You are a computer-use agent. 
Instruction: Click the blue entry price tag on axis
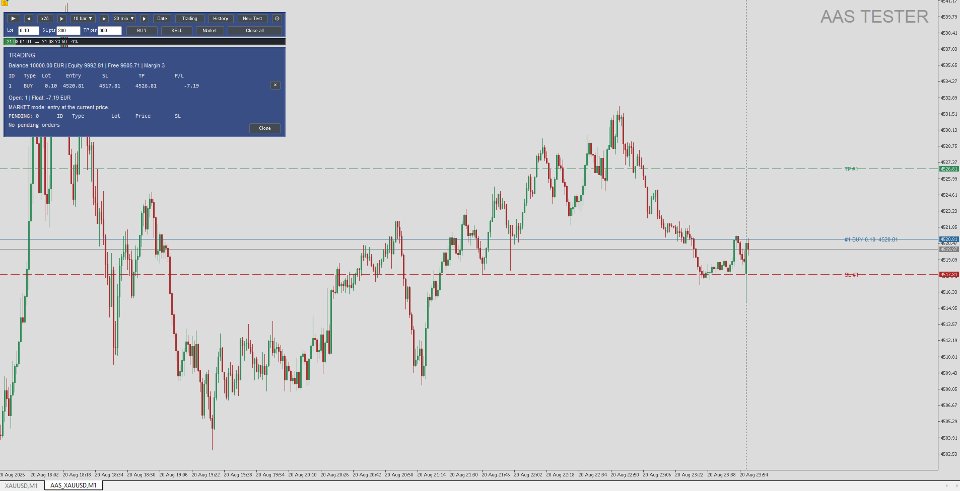(949, 239)
